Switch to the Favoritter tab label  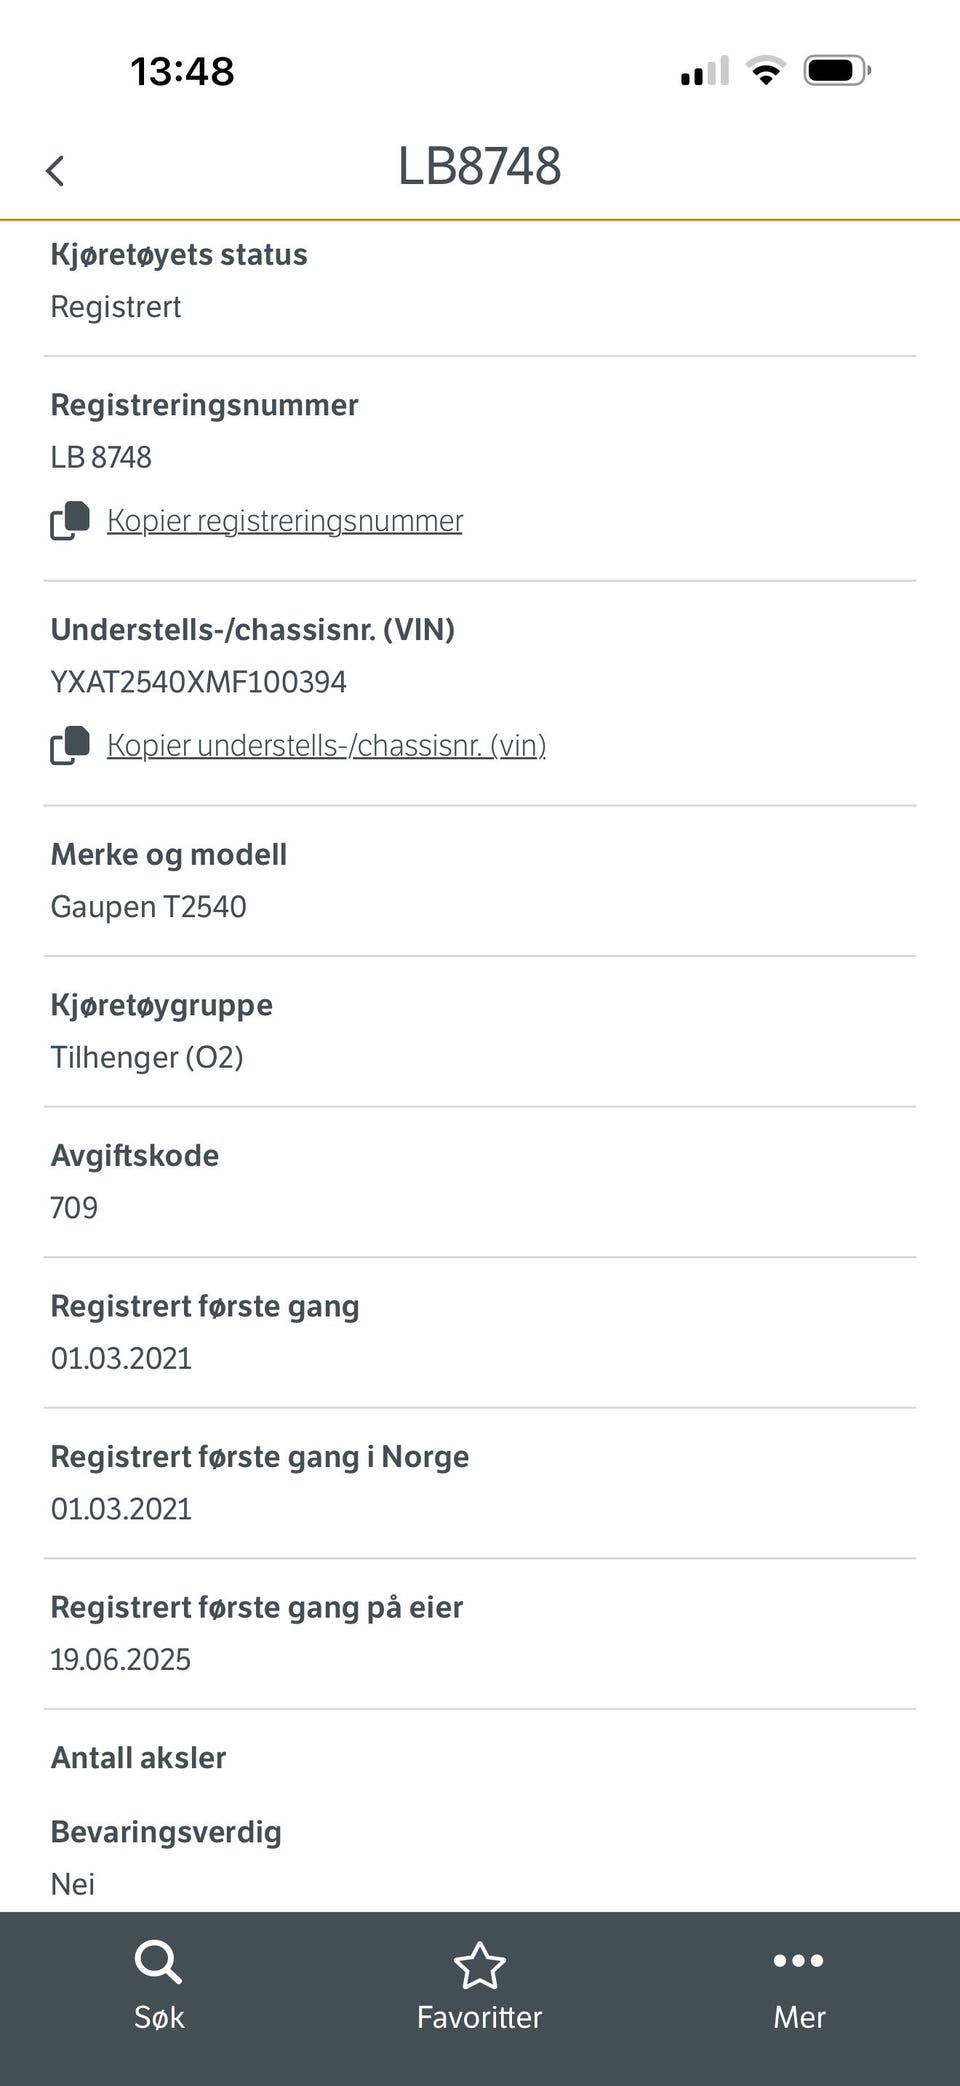coord(479,2017)
